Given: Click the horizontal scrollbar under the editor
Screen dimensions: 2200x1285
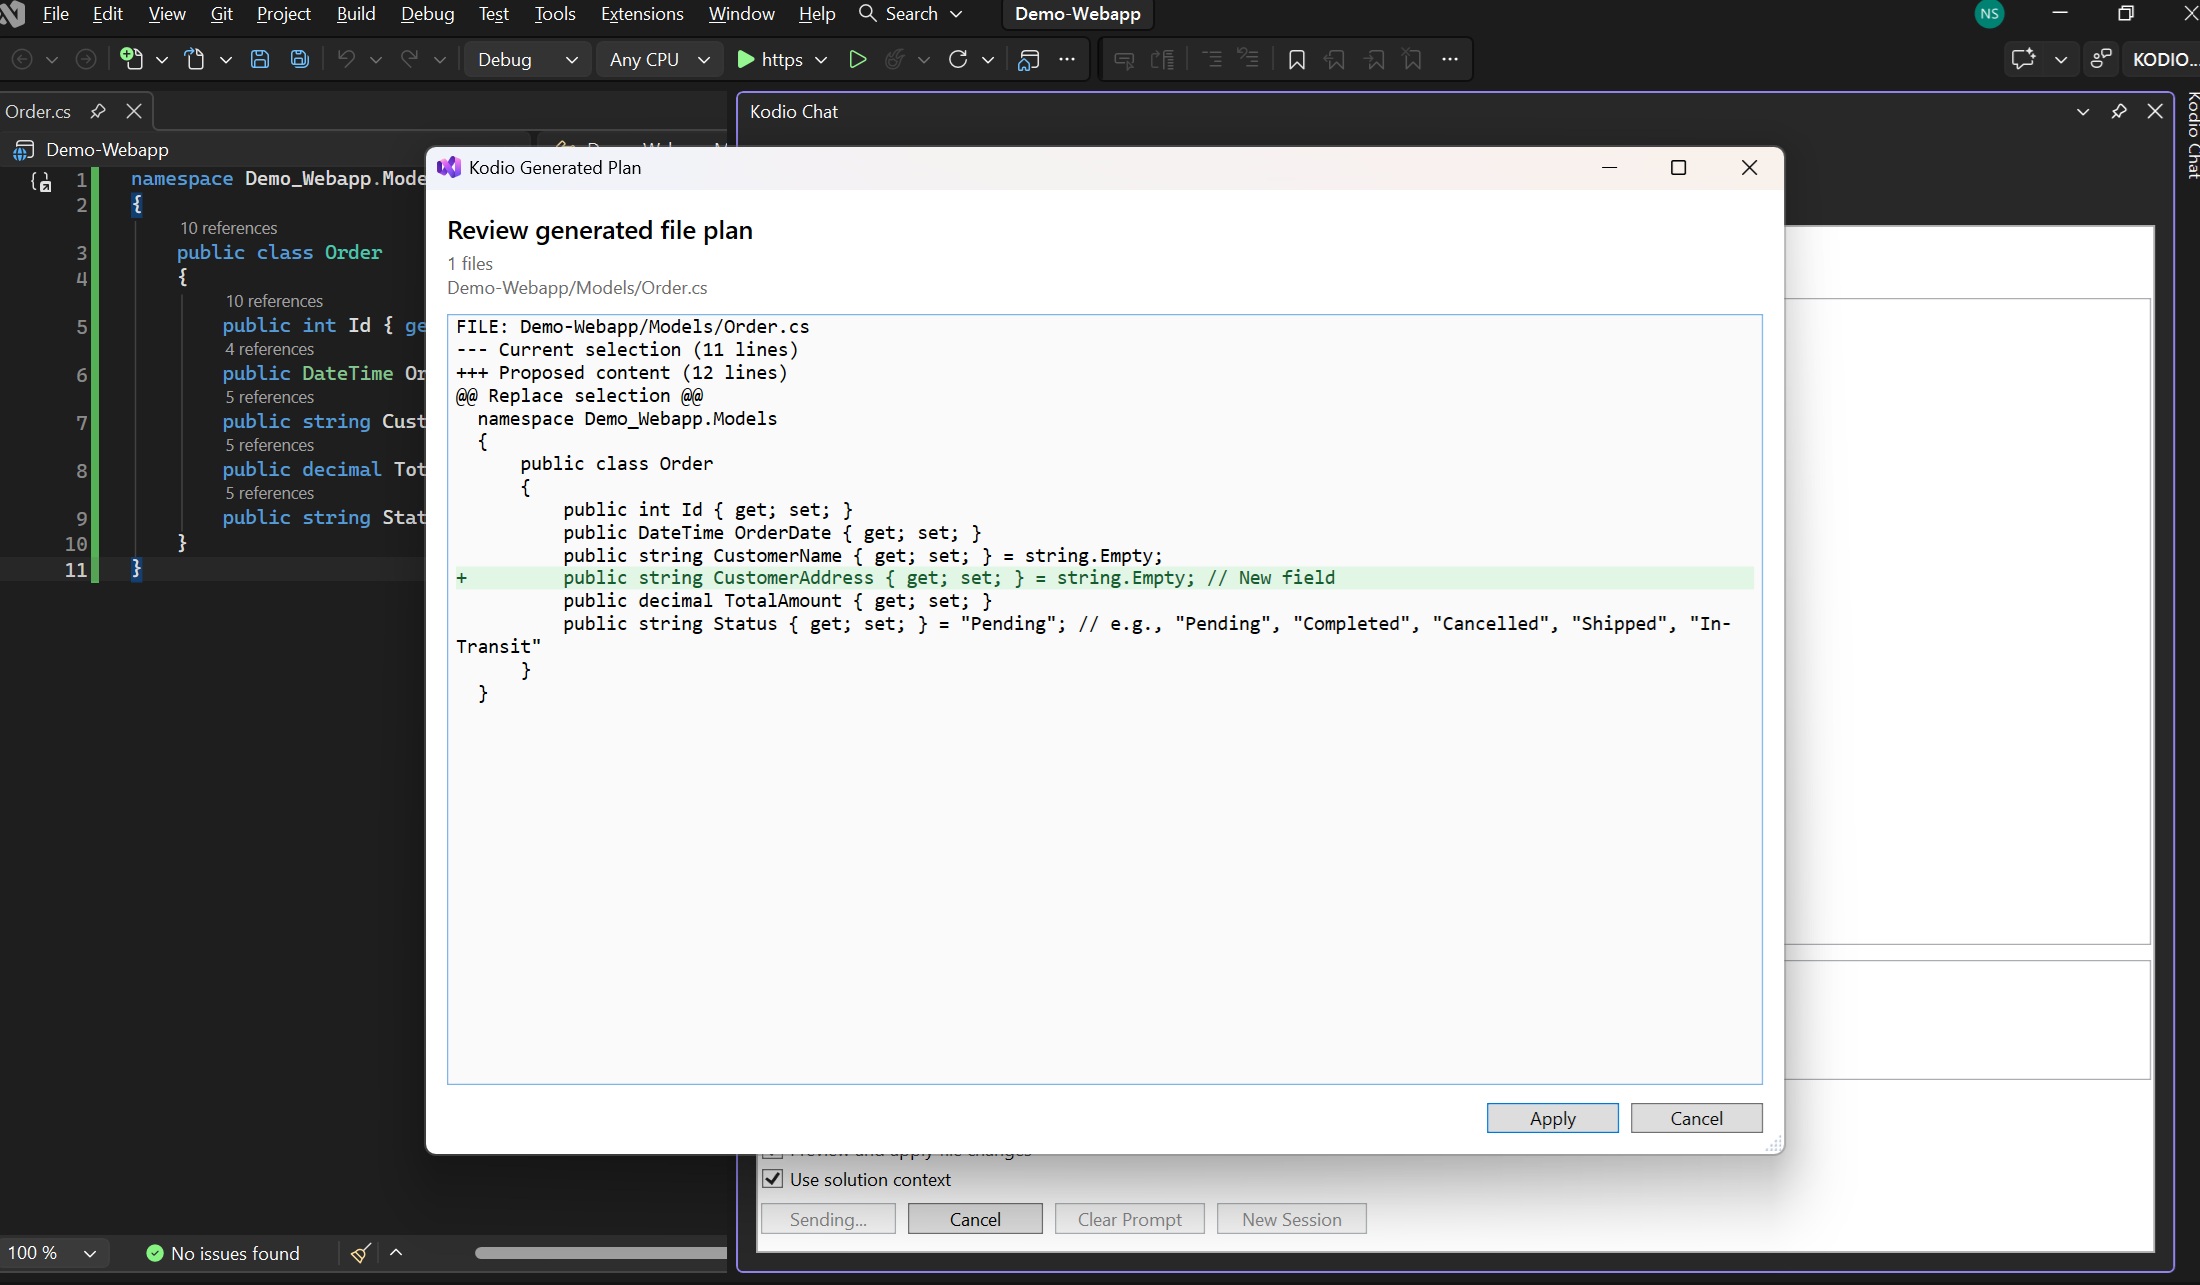Looking at the screenshot, I should pos(600,1252).
